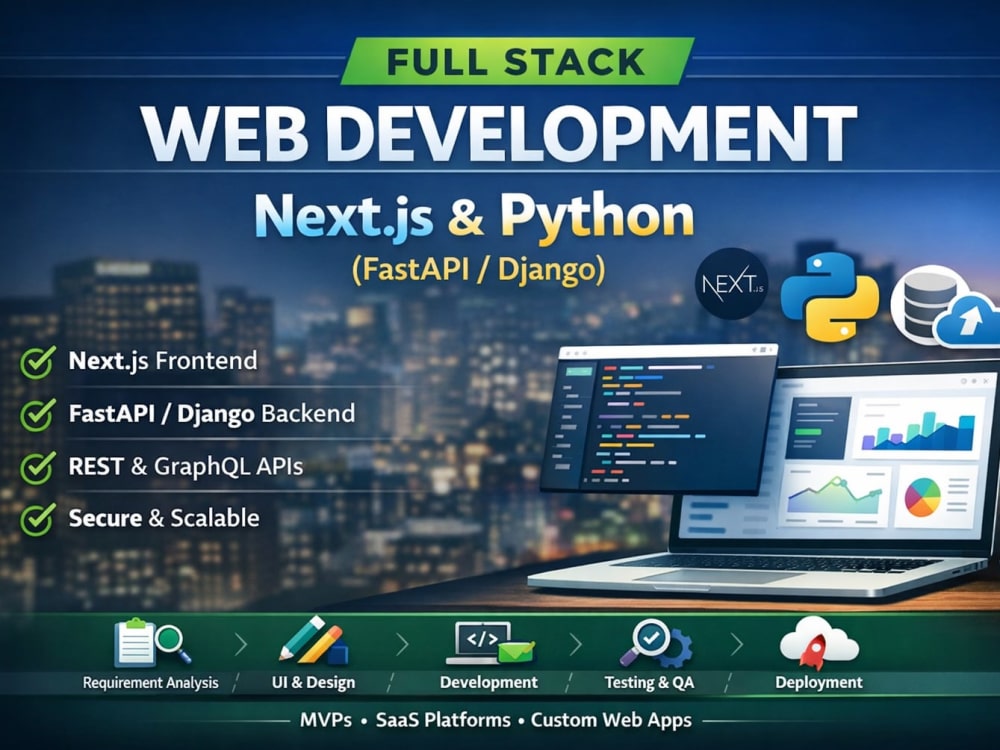Click the (FastAPI / Django) yellow text

click(478, 269)
